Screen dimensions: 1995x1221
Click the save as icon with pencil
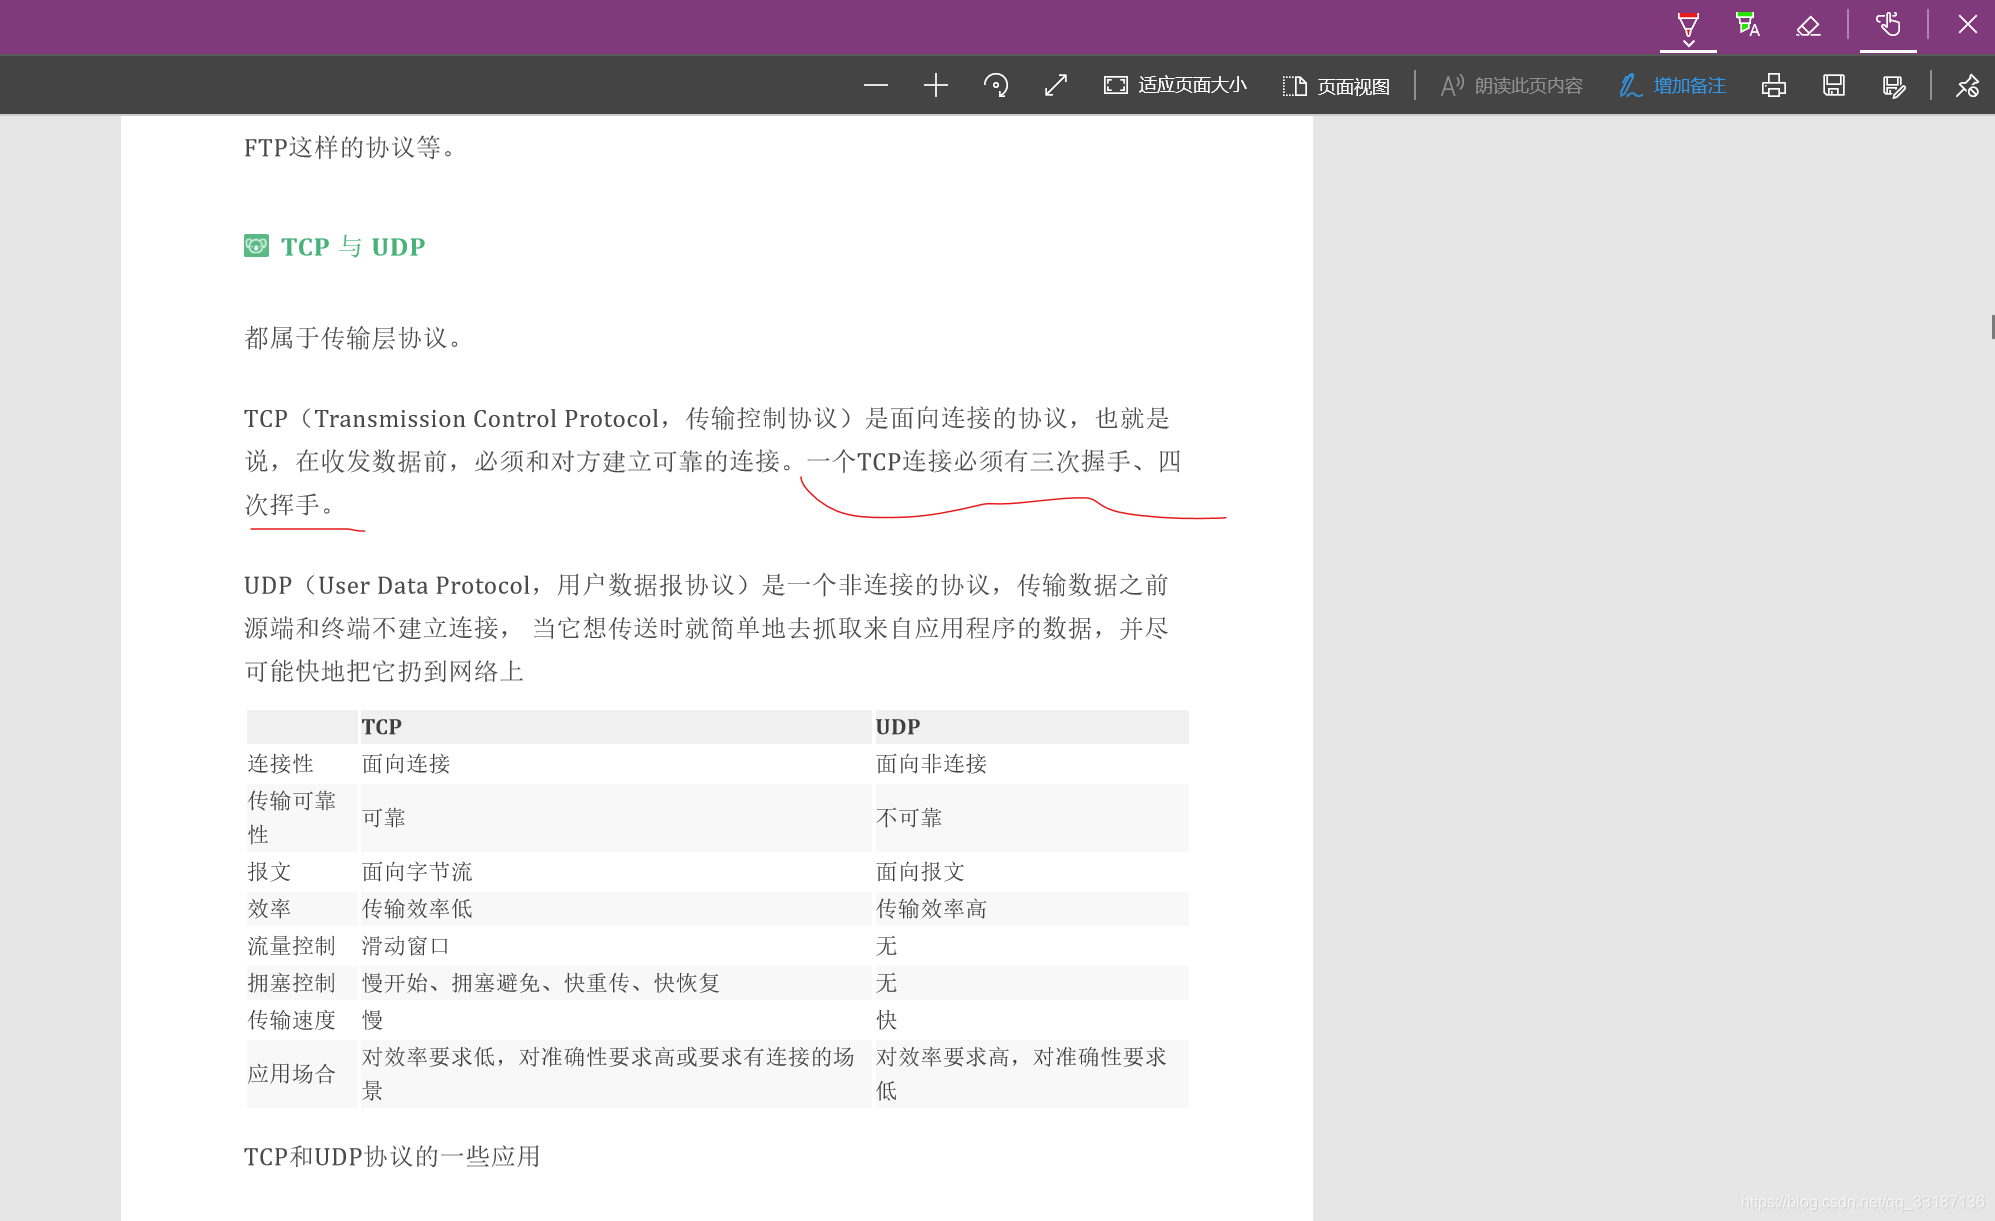pyautogui.click(x=1894, y=86)
